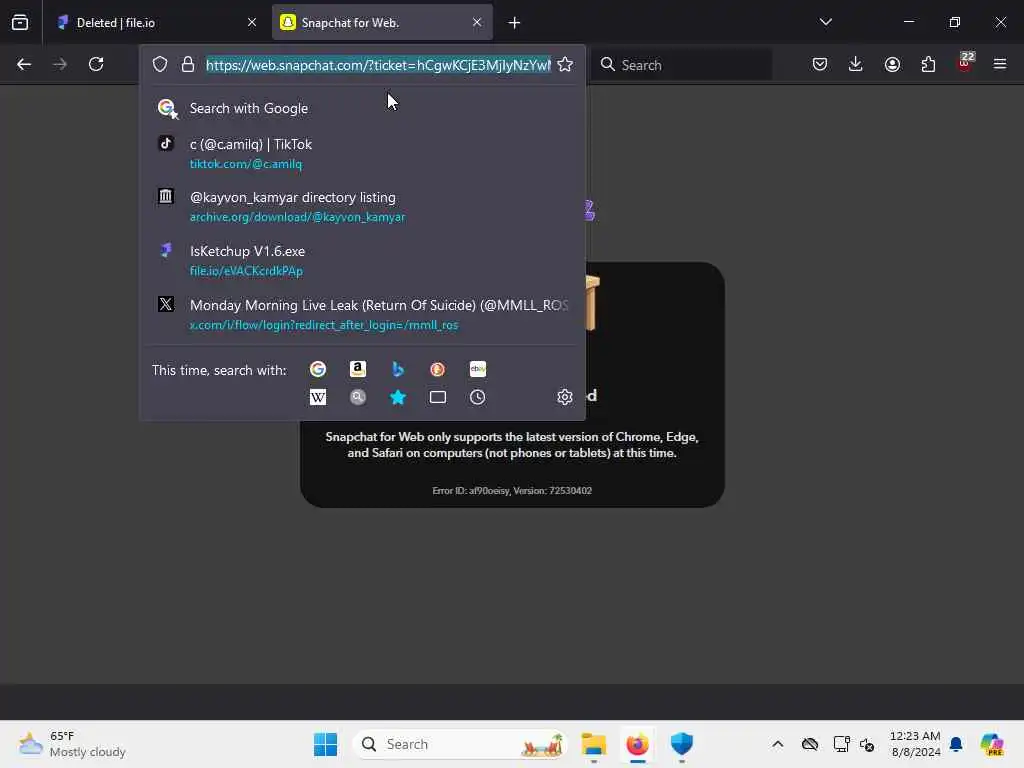Reload the current page
This screenshot has height=768, width=1024.
(96, 64)
